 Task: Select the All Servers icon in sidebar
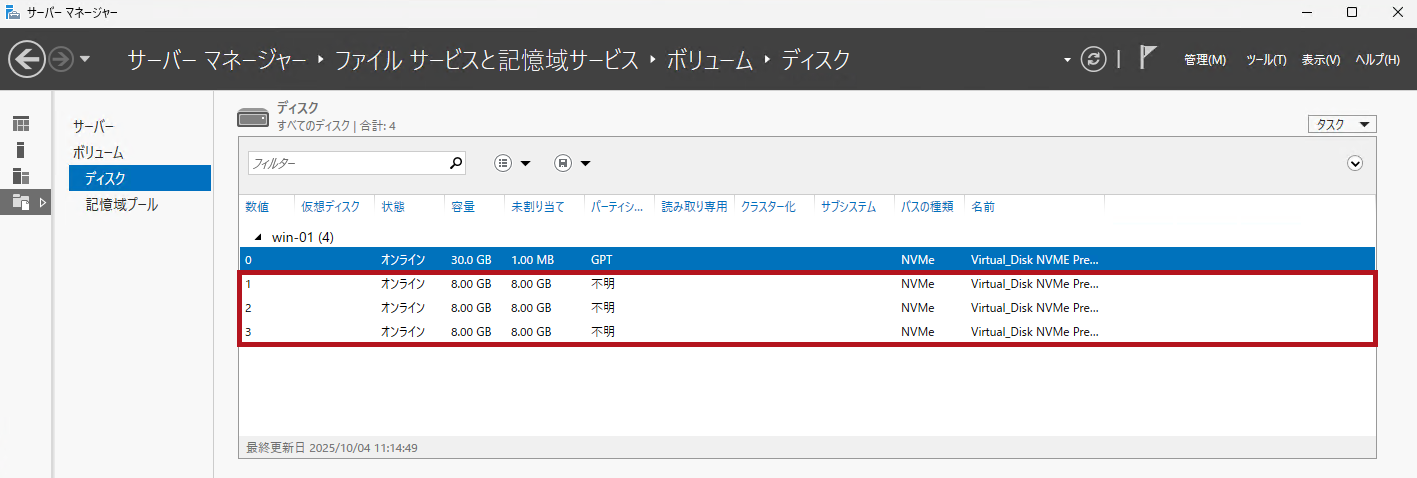21,176
